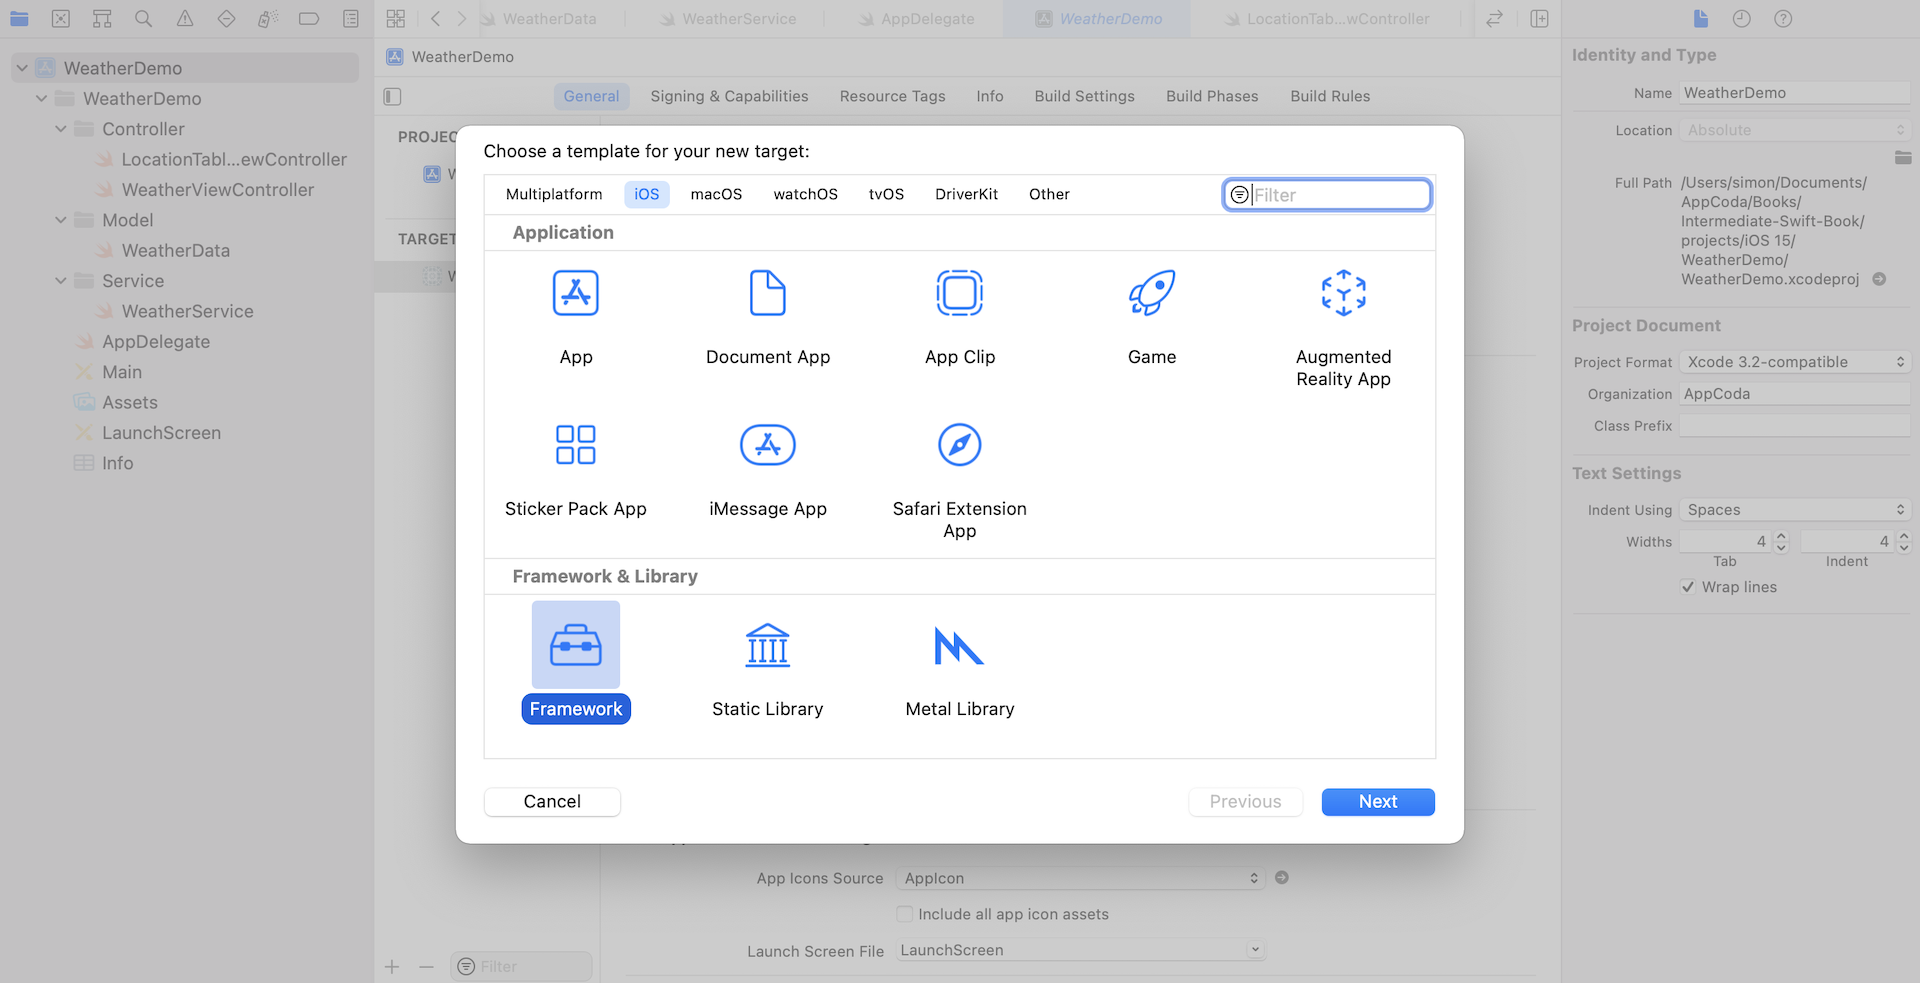Select the Metal Library template

[x=959, y=647]
